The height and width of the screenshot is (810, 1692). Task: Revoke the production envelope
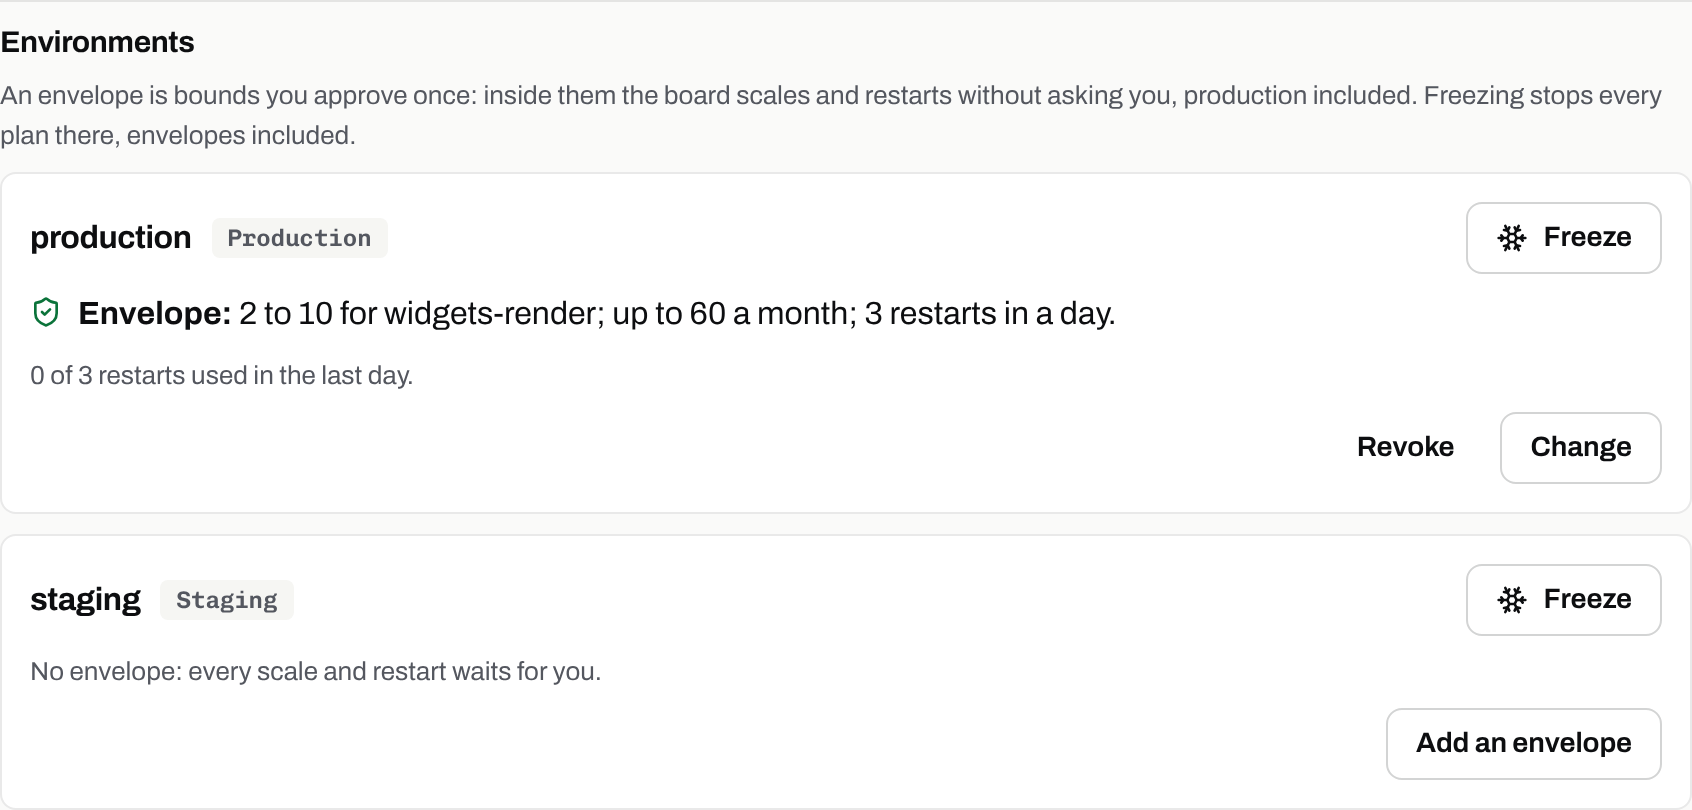tap(1405, 447)
